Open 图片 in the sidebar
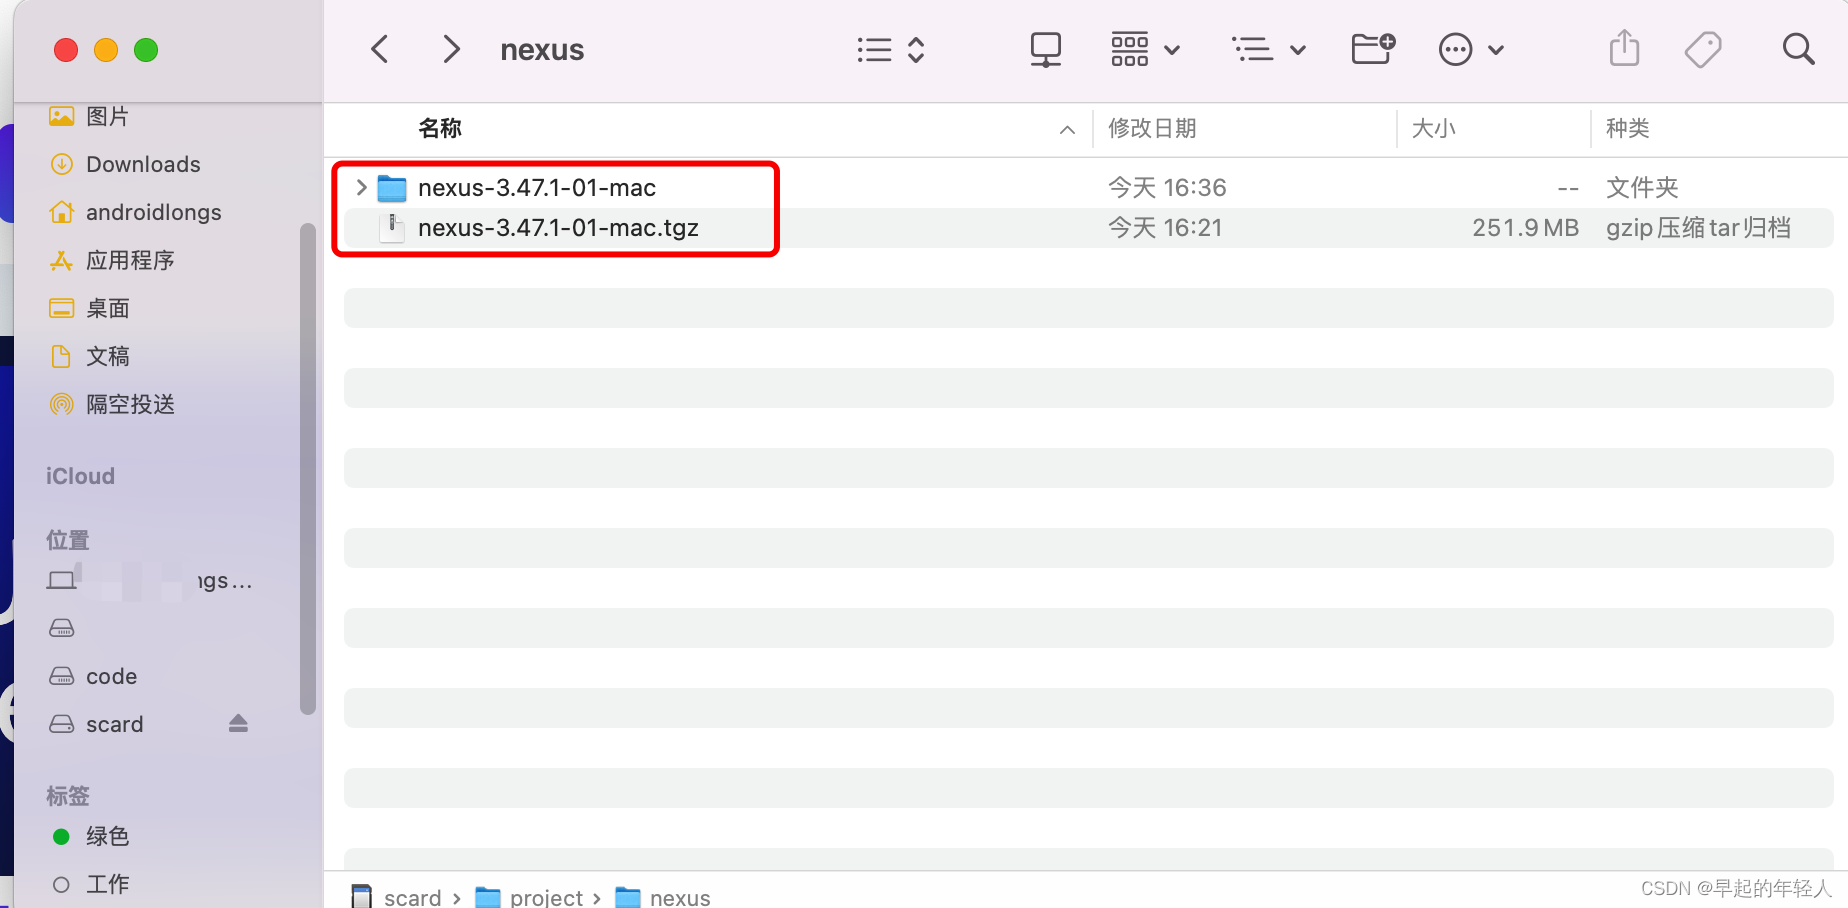The width and height of the screenshot is (1848, 908). pyautogui.click(x=107, y=116)
